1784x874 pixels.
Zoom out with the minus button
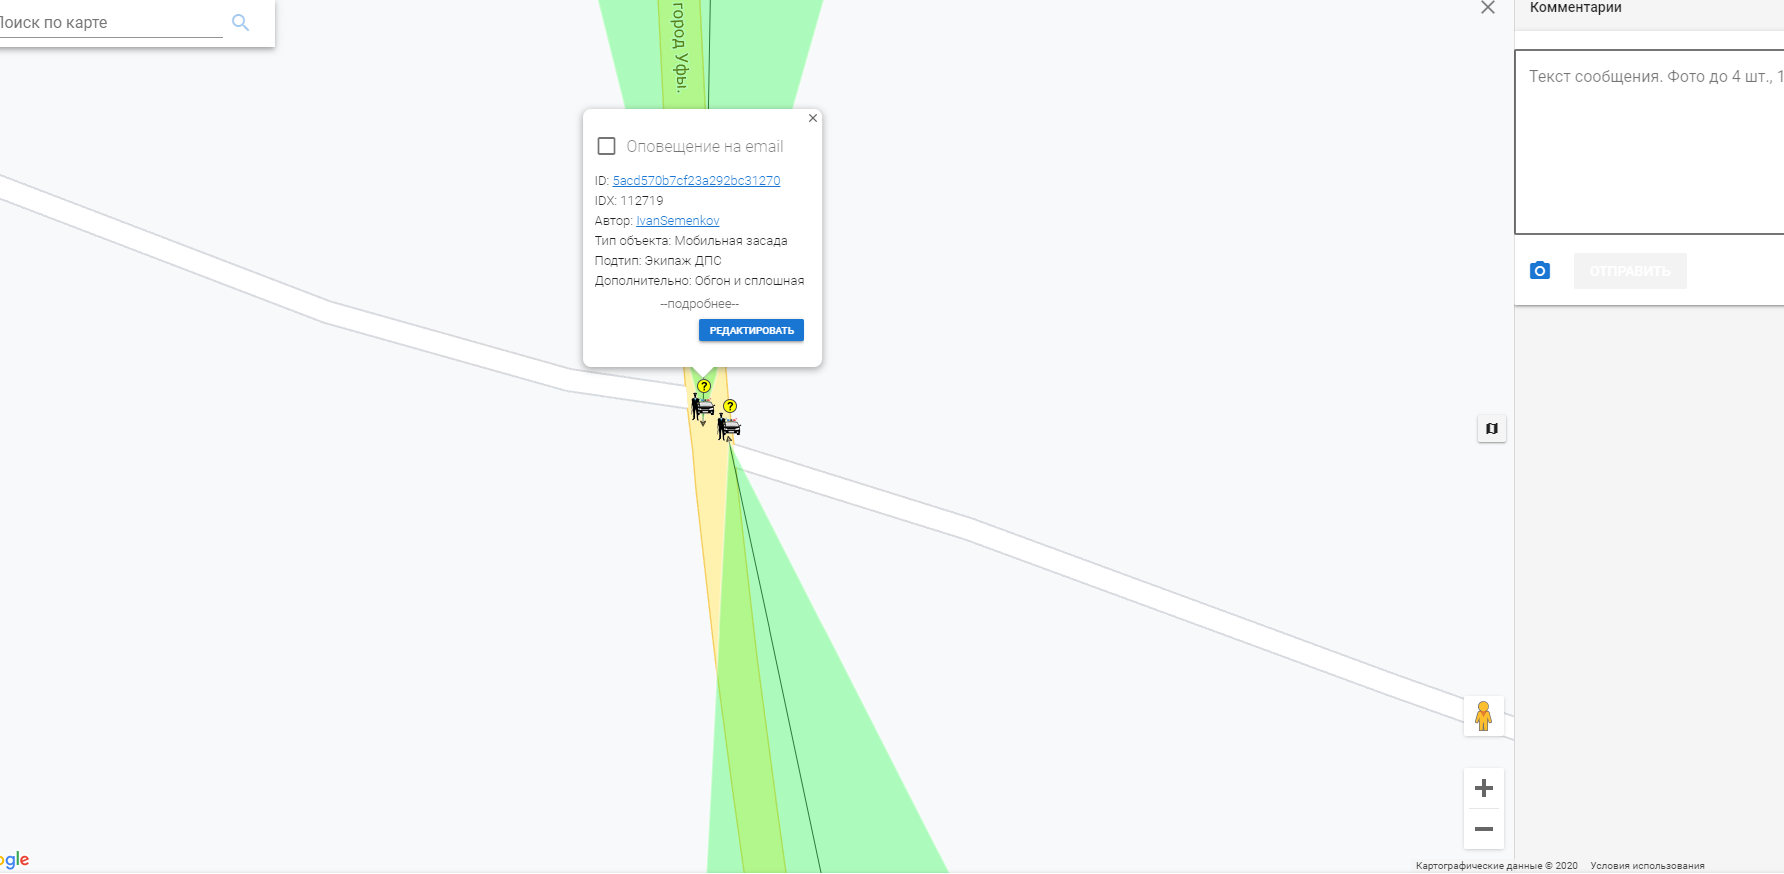[1484, 829]
